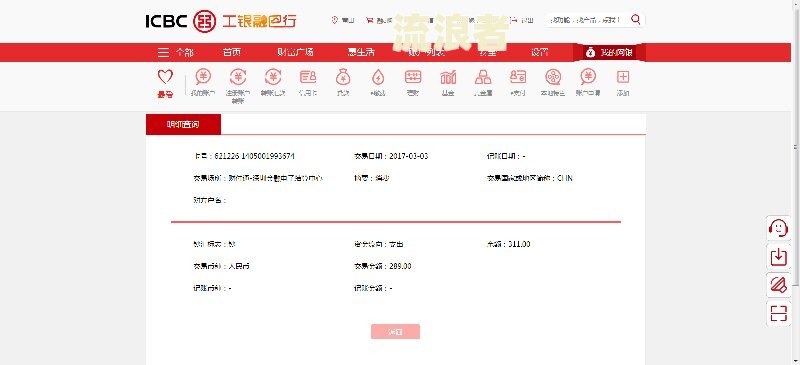Screen dimensions: 800x365
Task: Click into the header search field
Action: 587,20
